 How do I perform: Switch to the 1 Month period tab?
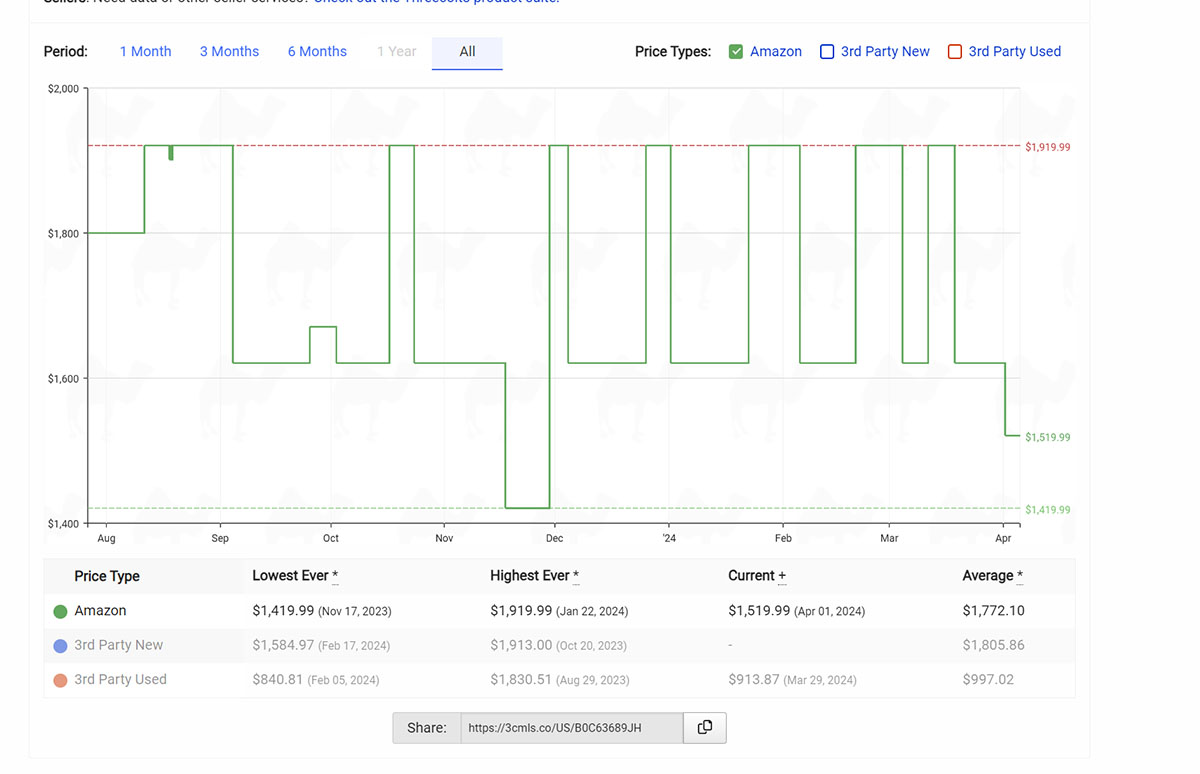tap(145, 51)
